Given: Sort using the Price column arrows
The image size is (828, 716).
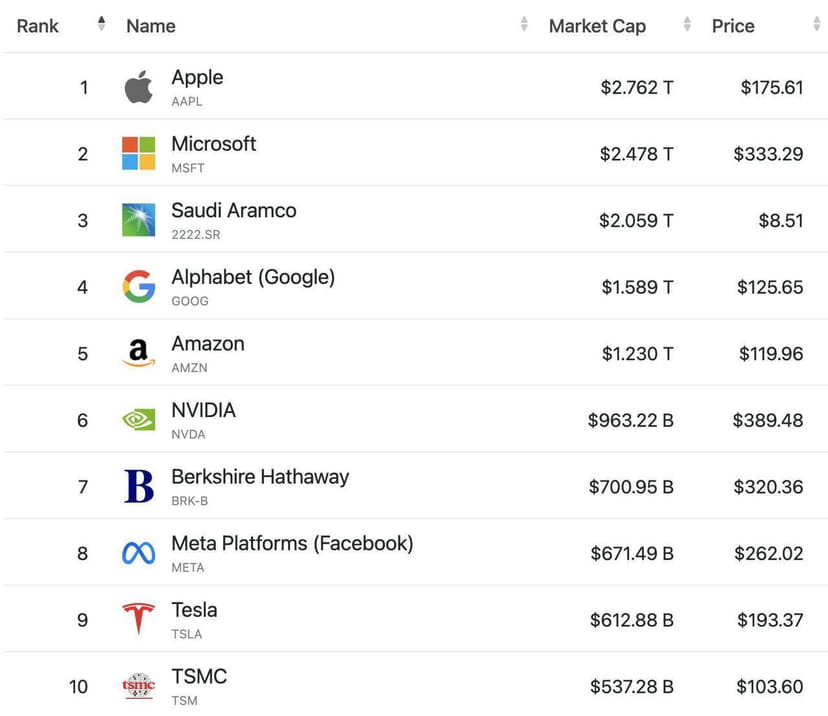Looking at the screenshot, I should [x=816, y=24].
